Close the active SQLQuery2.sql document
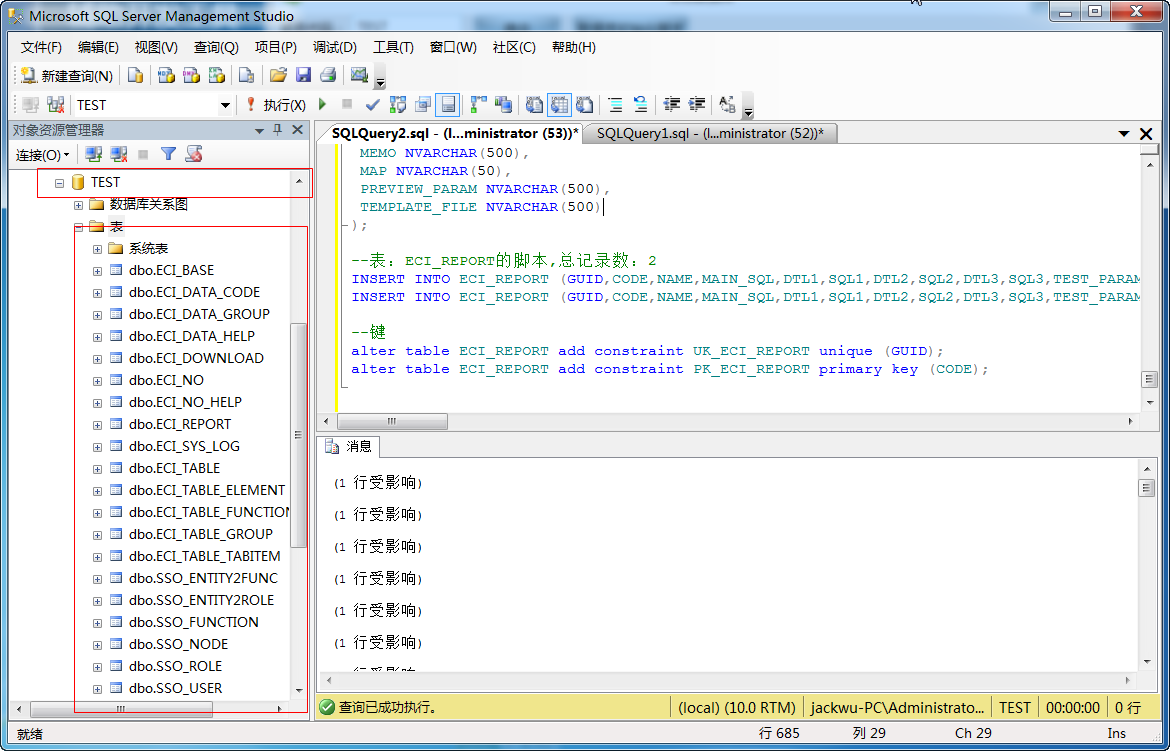Viewport: 1170px width, 751px height. [1147, 134]
